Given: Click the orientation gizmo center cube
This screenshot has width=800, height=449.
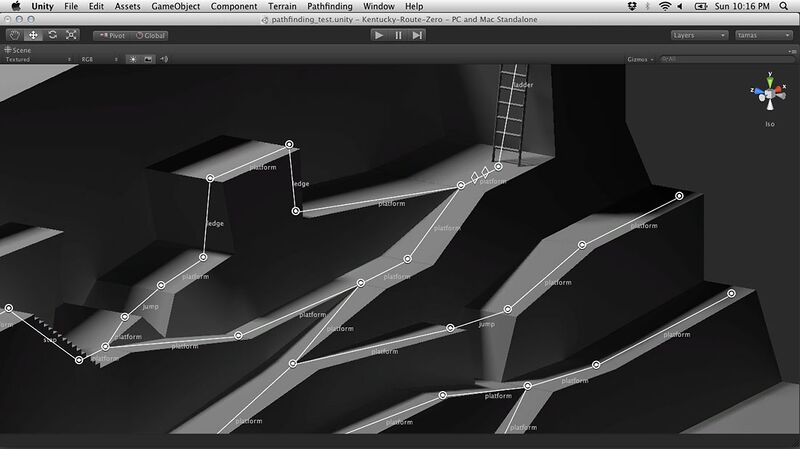Looking at the screenshot, I should (x=769, y=94).
